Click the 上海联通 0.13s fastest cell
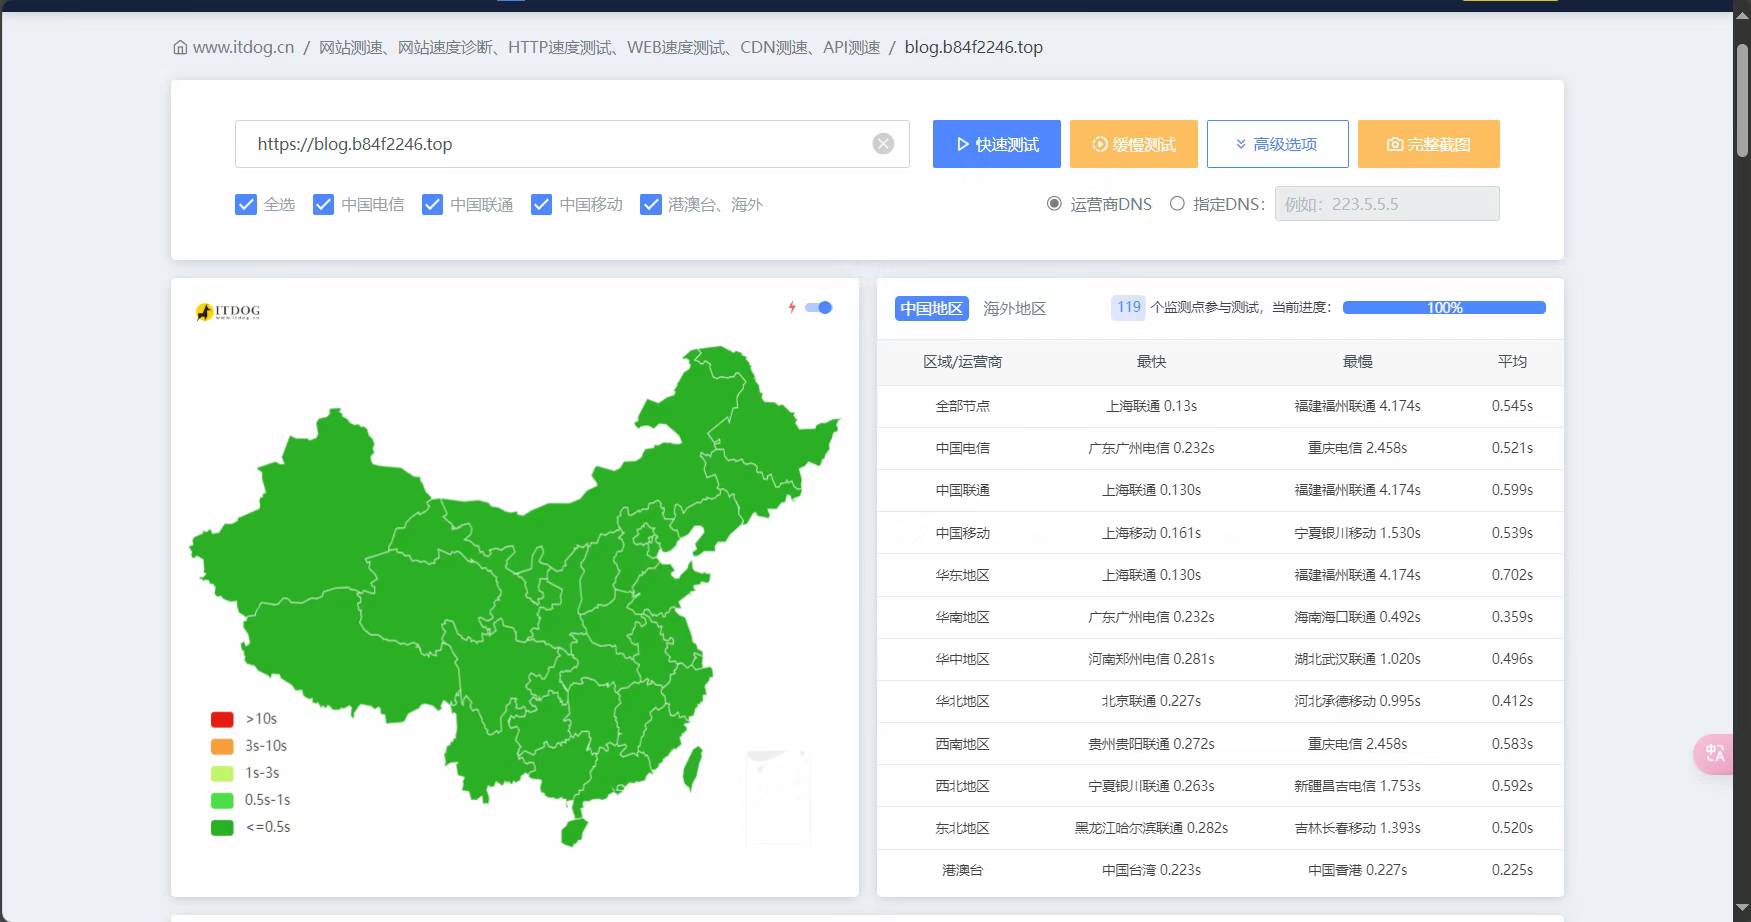The height and width of the screenshot is (922, 1751). click(x=1151, y=406)
